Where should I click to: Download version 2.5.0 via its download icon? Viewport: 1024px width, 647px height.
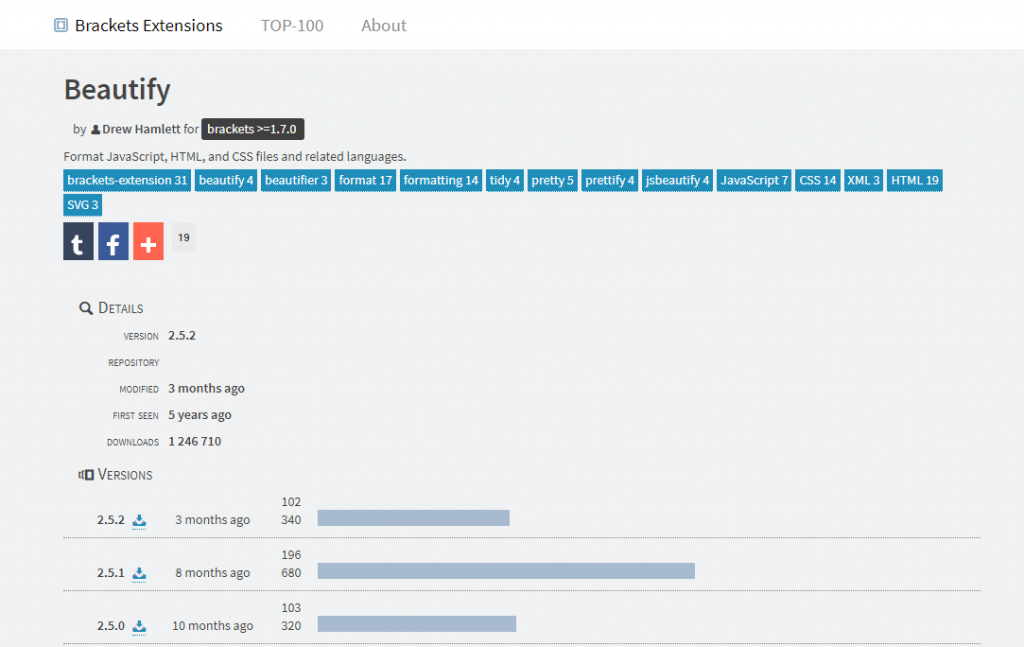point(139,626)
